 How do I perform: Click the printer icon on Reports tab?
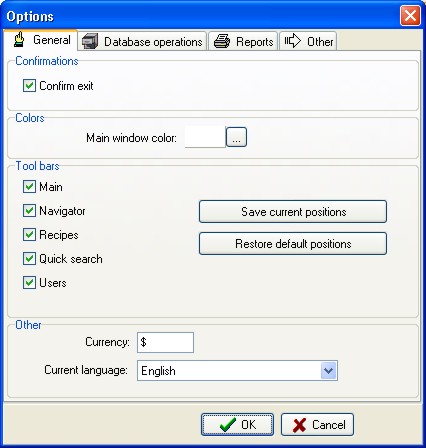point(222,41)
